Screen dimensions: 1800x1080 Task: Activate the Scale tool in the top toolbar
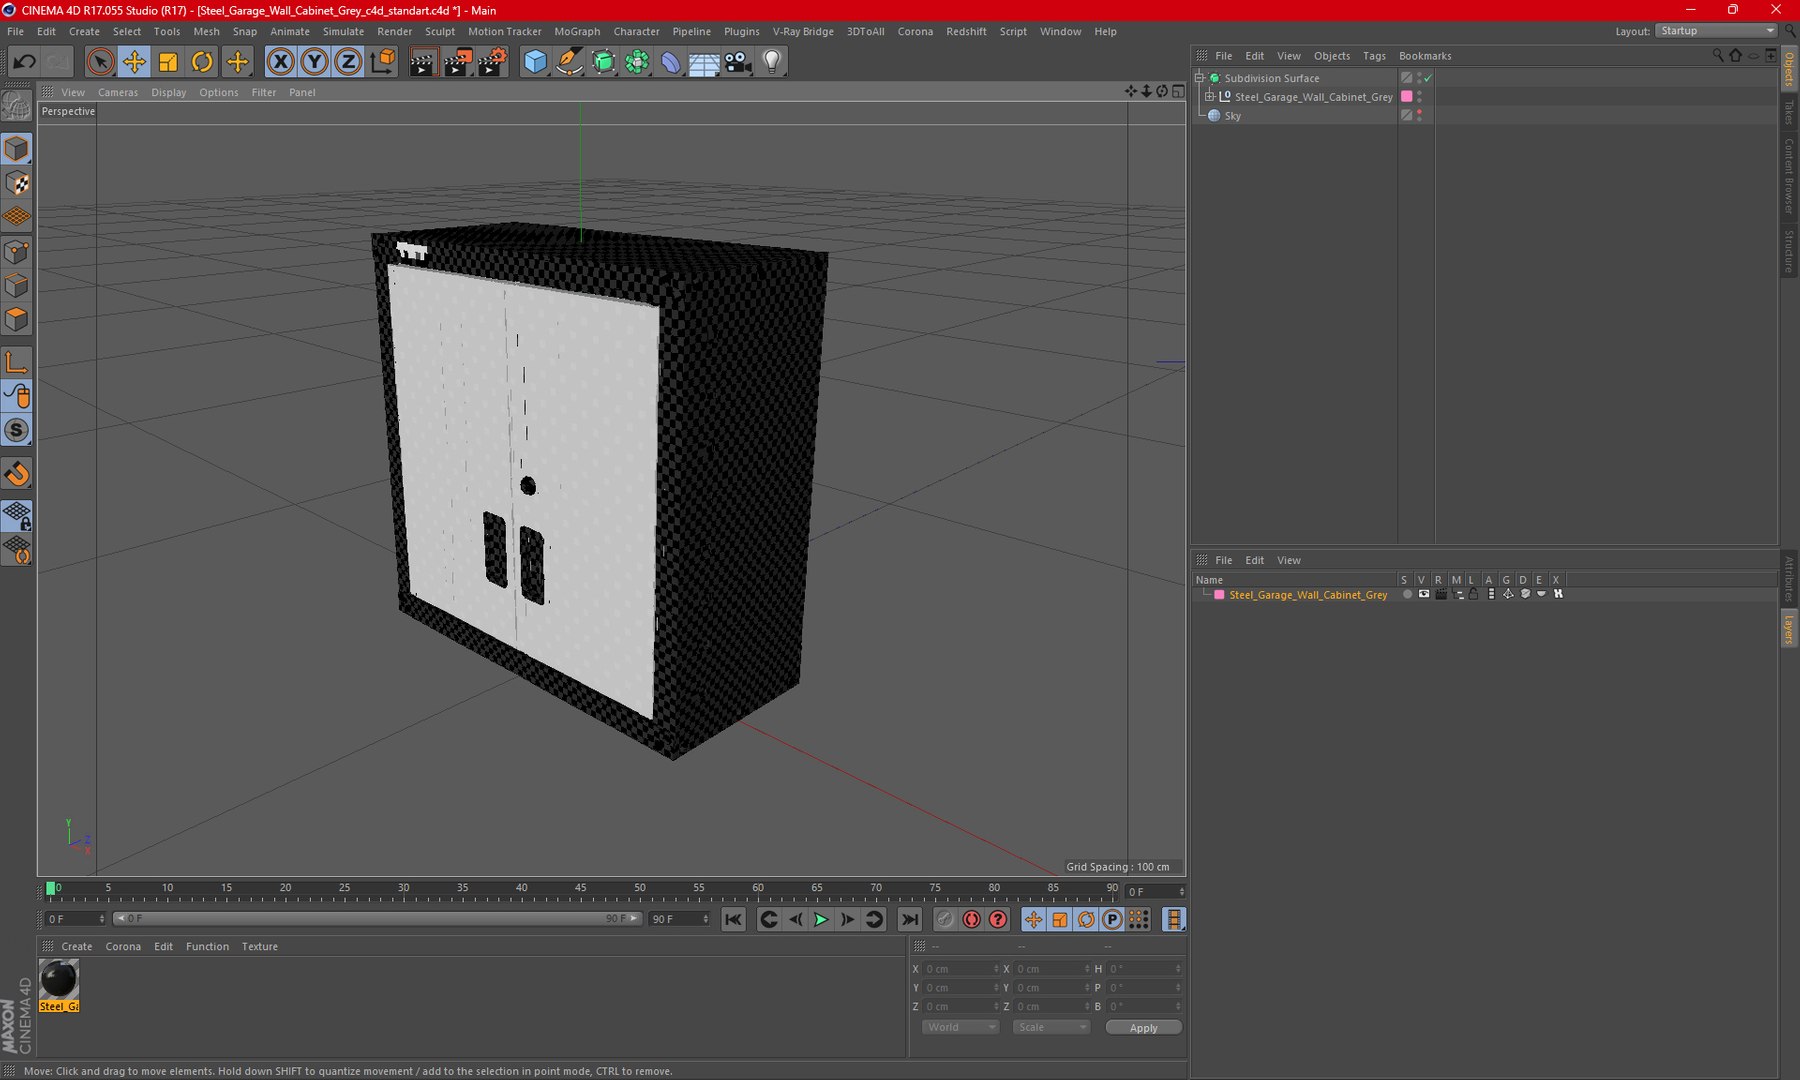(168, 62)
